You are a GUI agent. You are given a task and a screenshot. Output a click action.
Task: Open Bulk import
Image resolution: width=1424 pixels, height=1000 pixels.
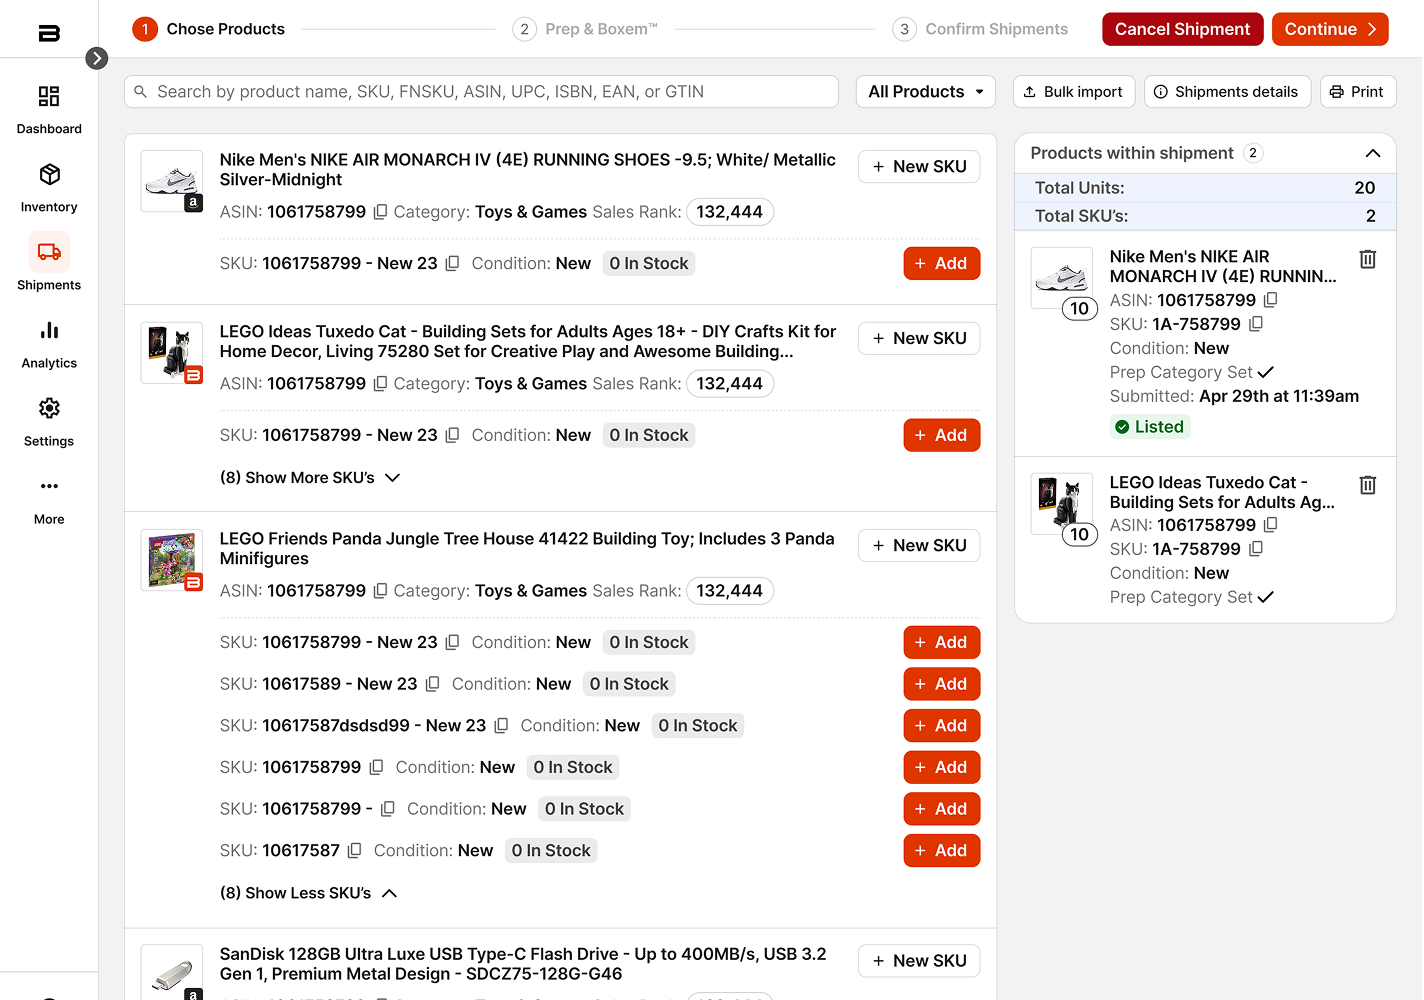pos(1073,91)
